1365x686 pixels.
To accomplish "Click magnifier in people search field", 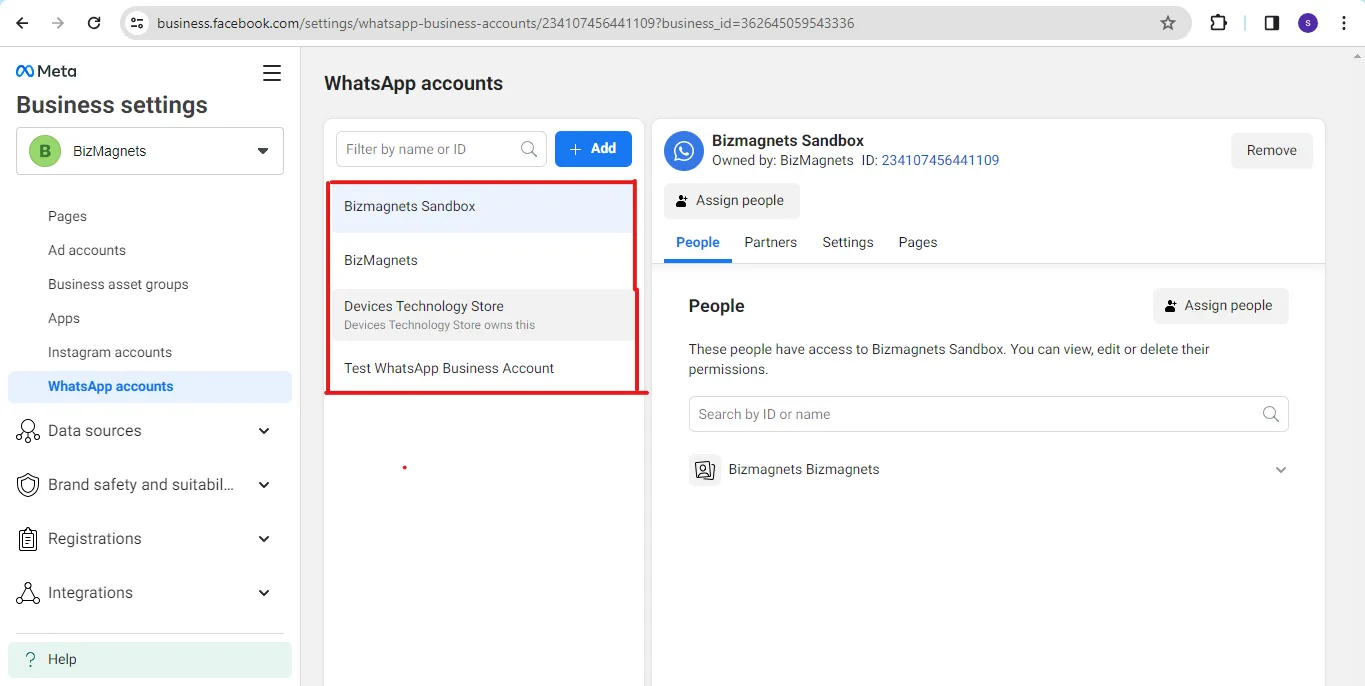I will pyautogui.click(x=1271, y=414).
